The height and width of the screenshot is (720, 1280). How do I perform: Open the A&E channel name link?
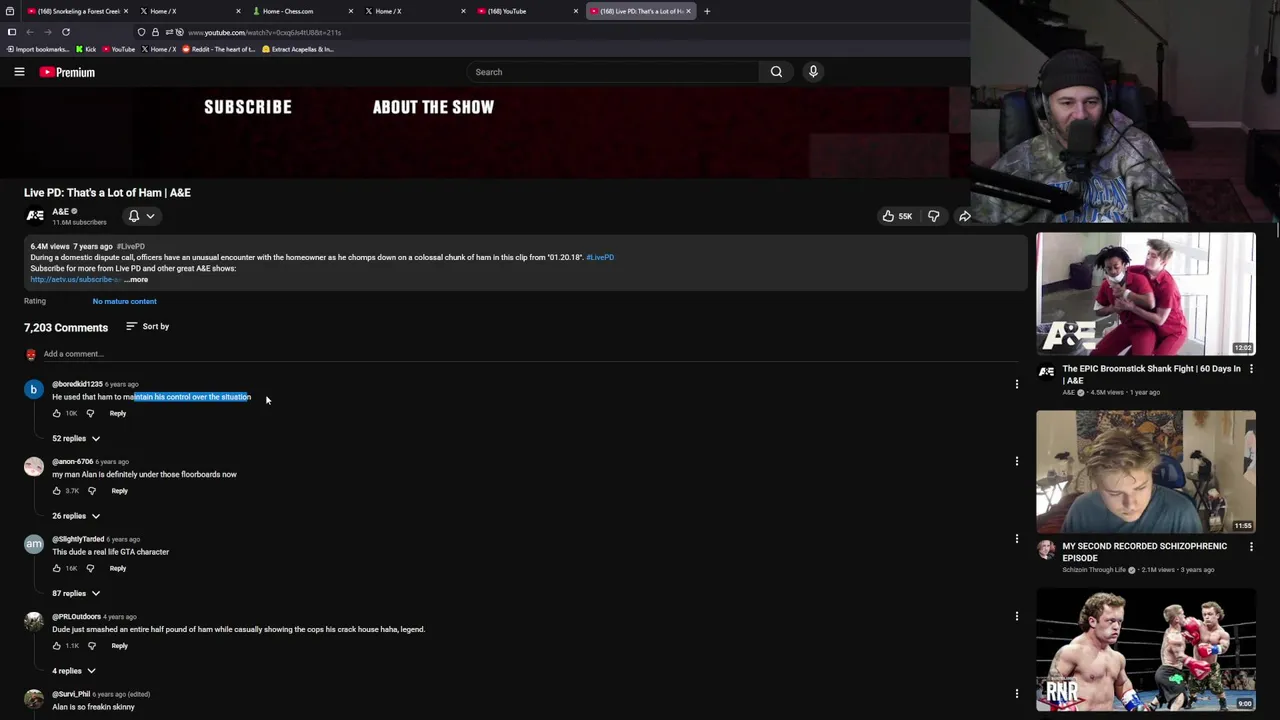60,212
